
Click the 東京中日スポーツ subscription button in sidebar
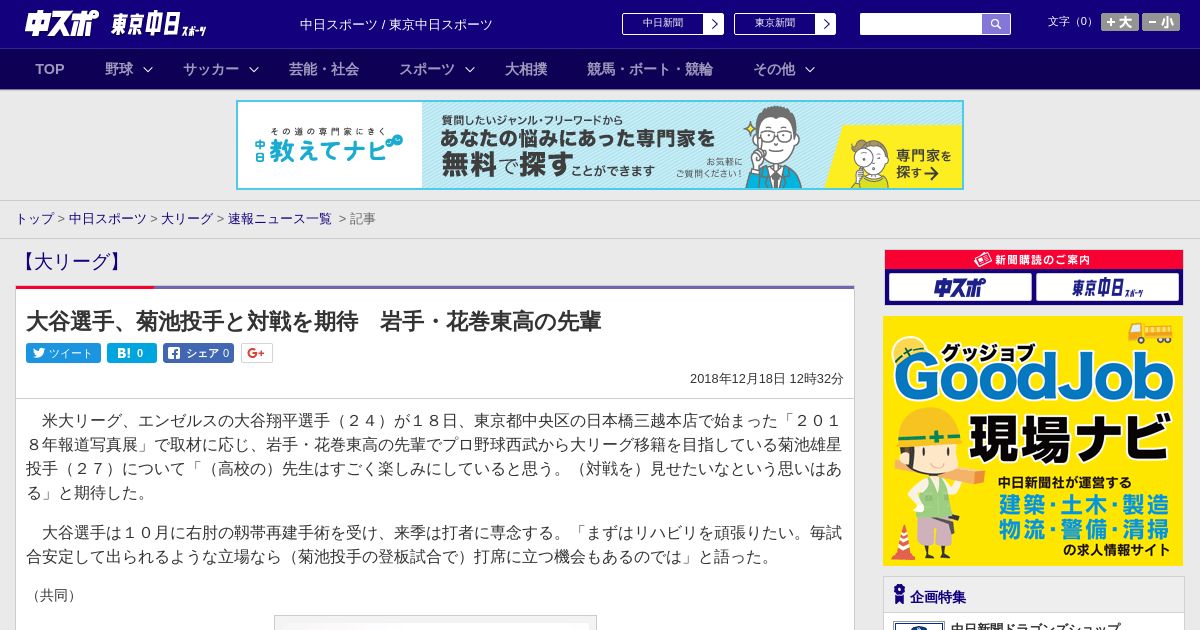(x=1107, y=288)
